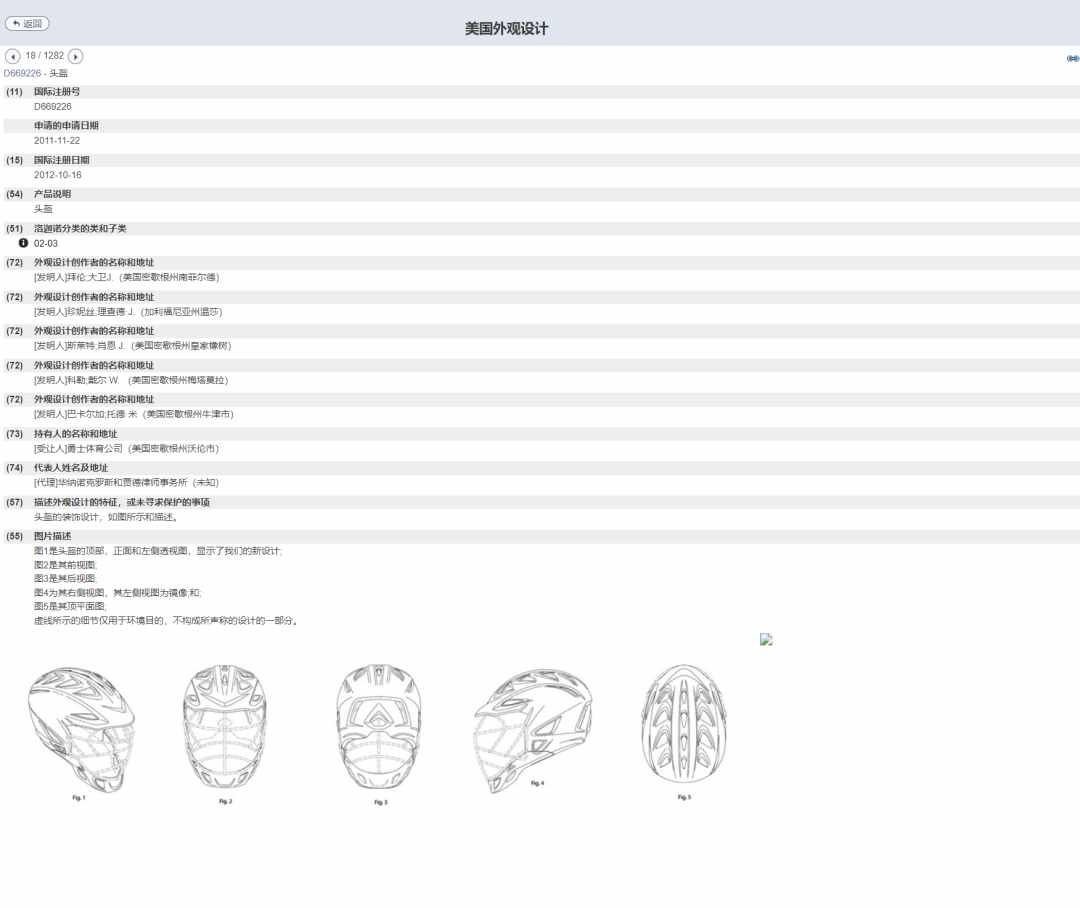Select the inventor line ending 南菲尔德)
This screenshot has width=1080, height=908.
point(127,278)
